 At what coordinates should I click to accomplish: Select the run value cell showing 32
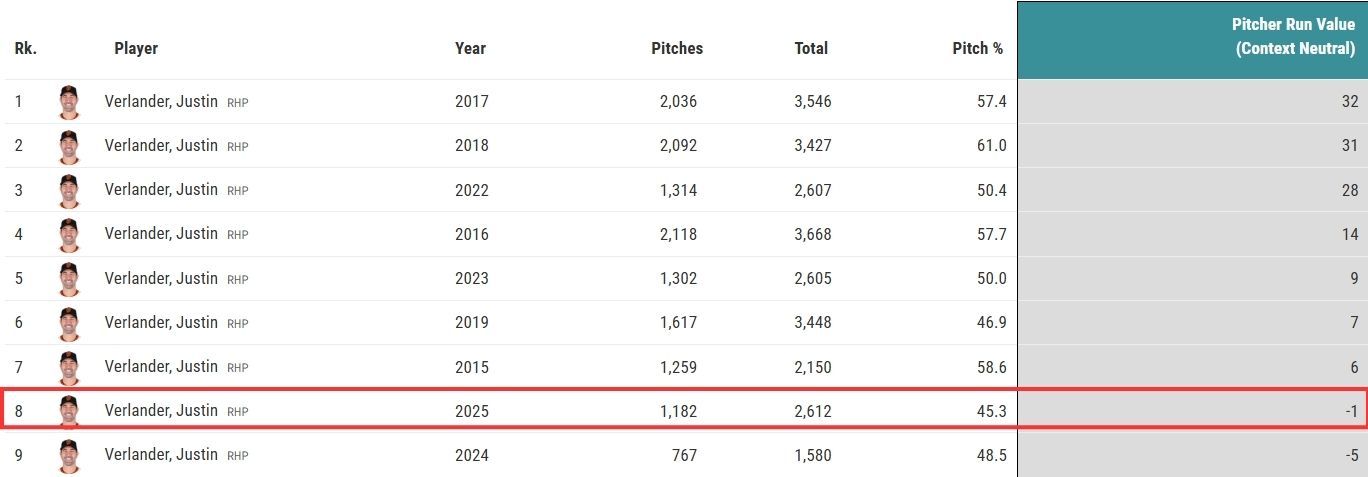(x=1192, y=101)
